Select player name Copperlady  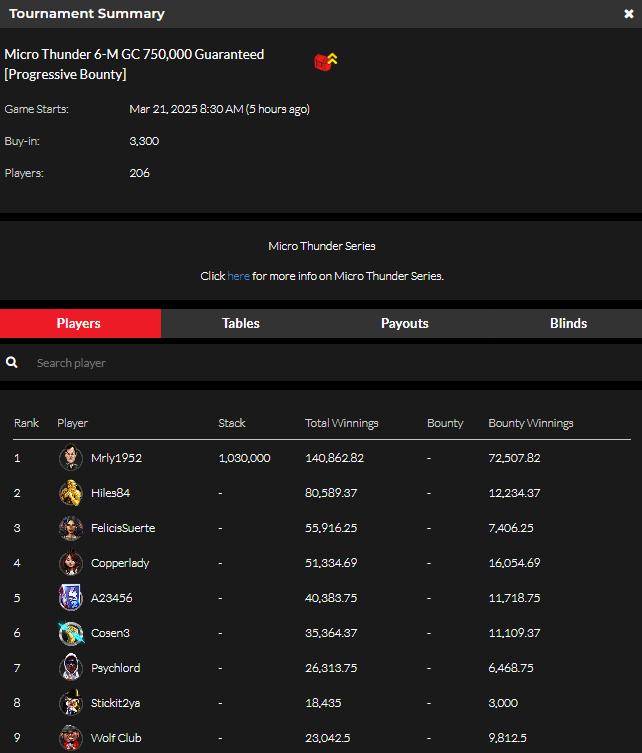coord(120,563)
